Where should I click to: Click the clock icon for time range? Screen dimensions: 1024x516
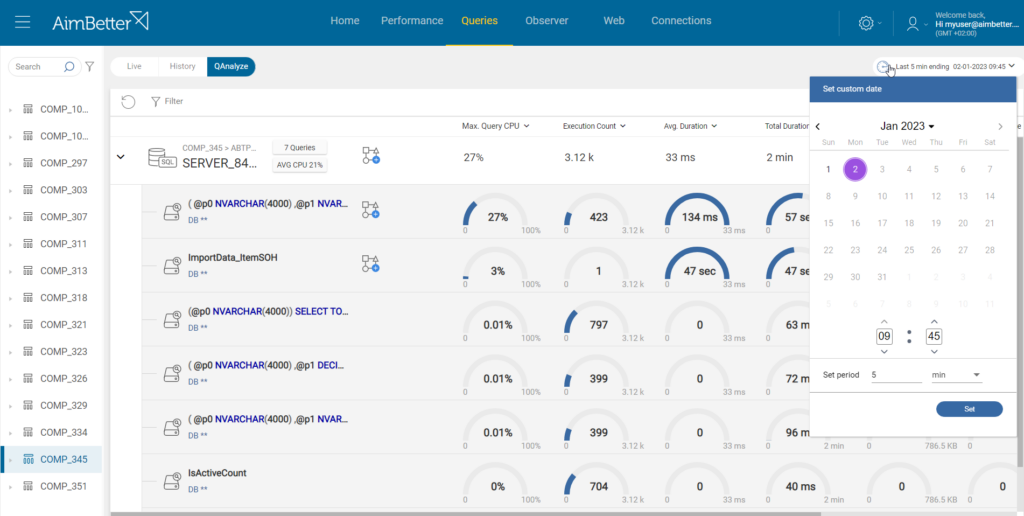pos(883,66)
